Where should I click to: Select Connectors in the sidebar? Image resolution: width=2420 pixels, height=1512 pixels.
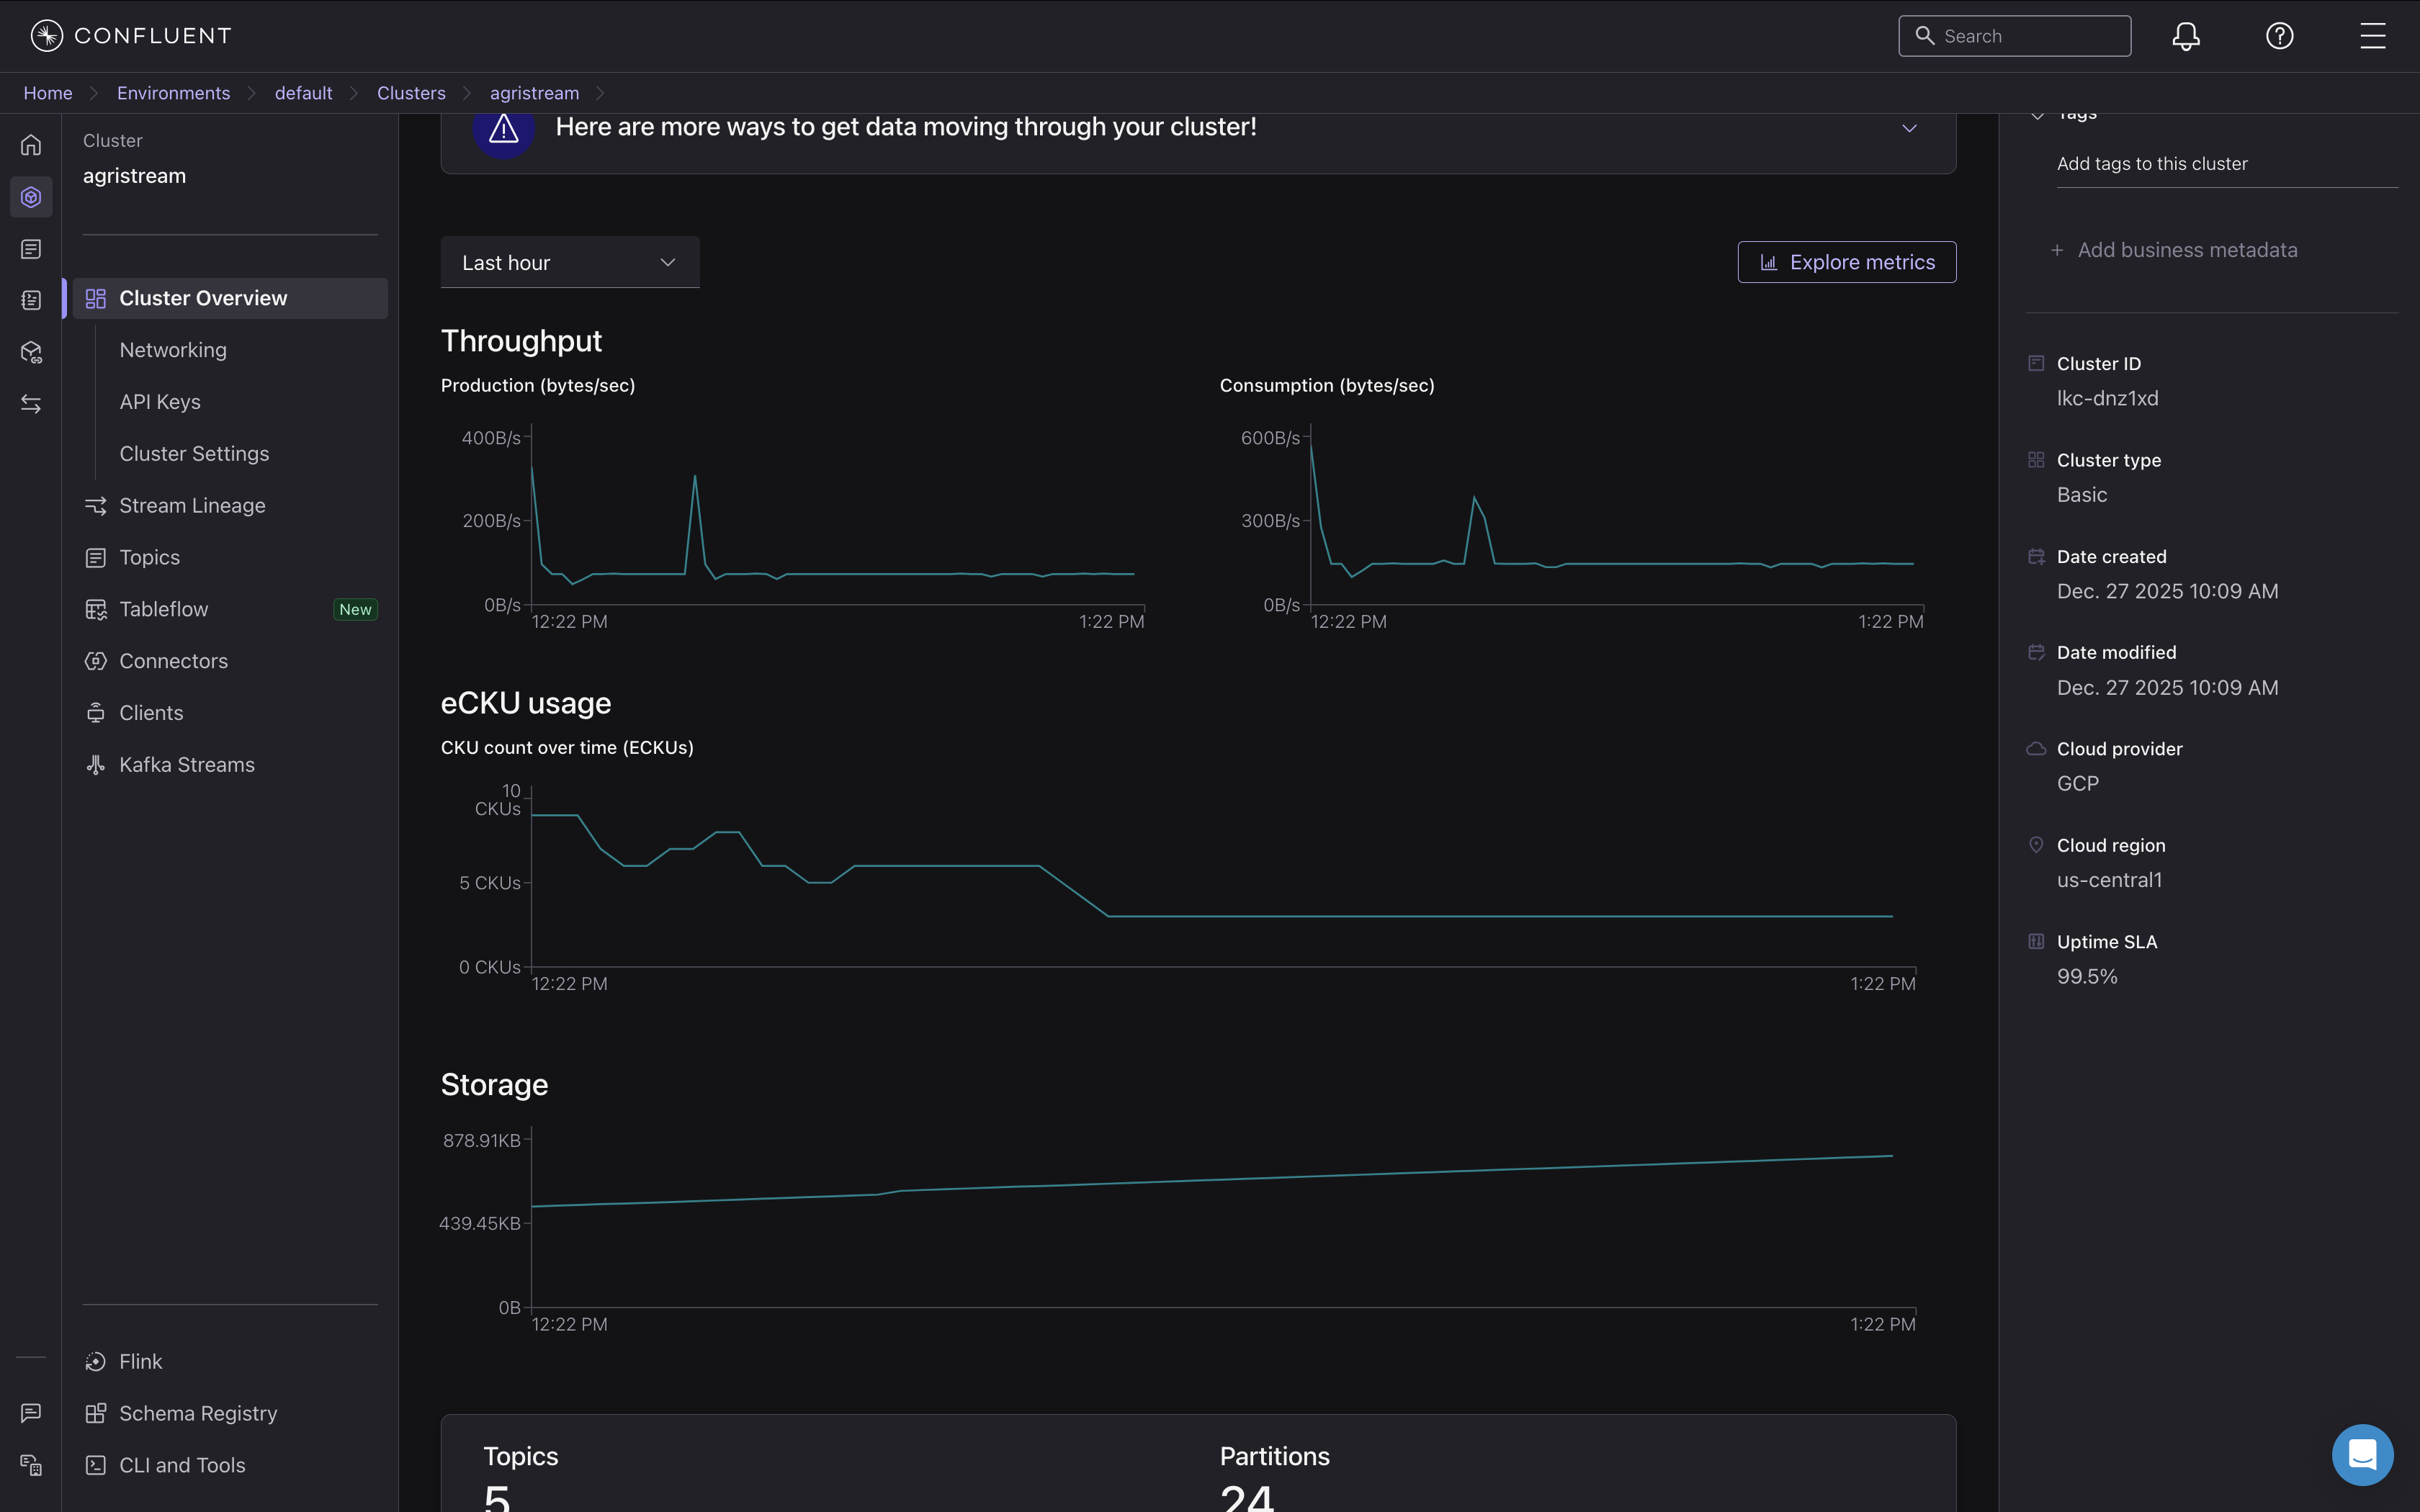pyautogui.click(x=173, y=661)
